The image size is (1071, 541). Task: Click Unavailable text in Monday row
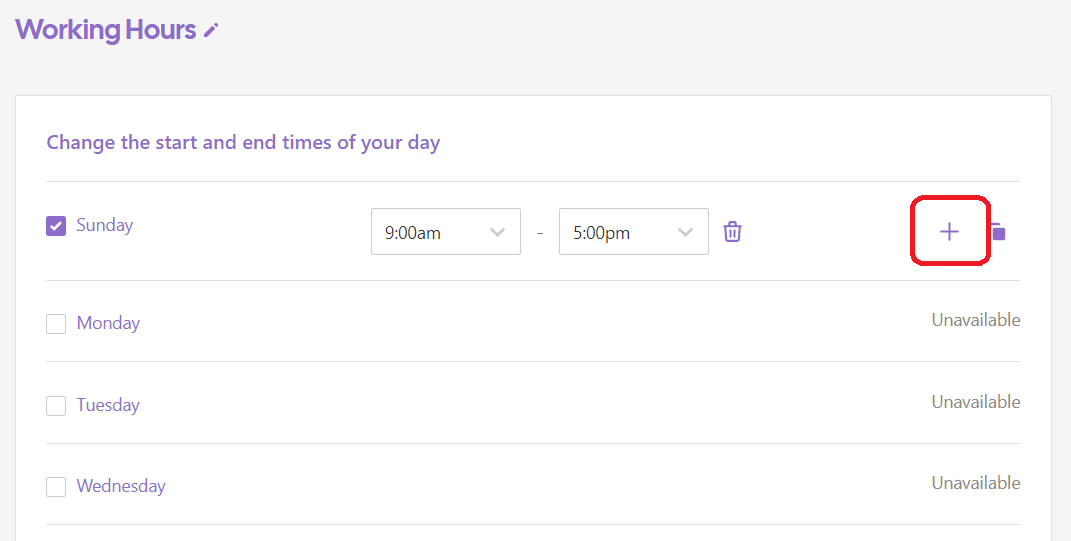point(975,320)
